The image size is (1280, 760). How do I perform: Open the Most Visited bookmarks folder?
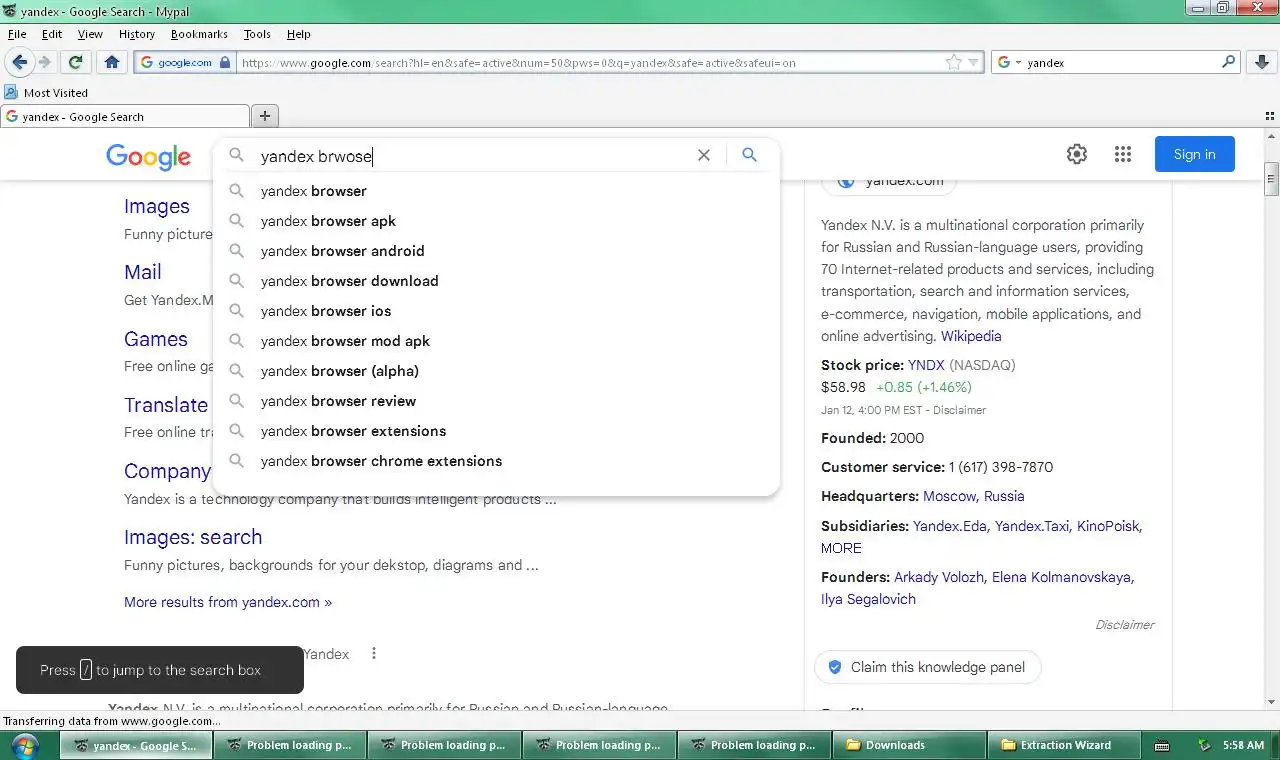(x=46, y=92)
